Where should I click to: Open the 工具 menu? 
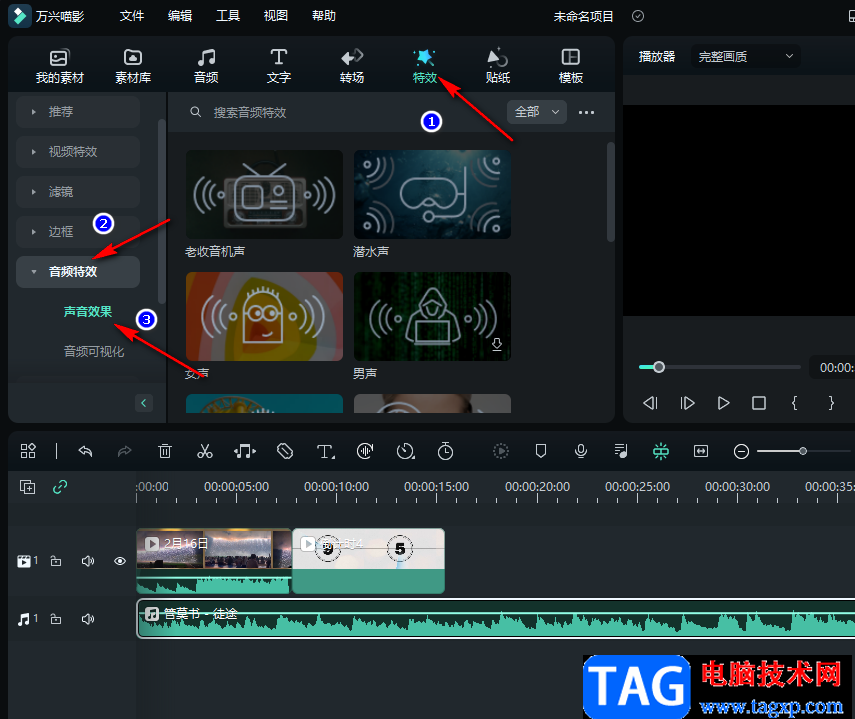[228, 16]
